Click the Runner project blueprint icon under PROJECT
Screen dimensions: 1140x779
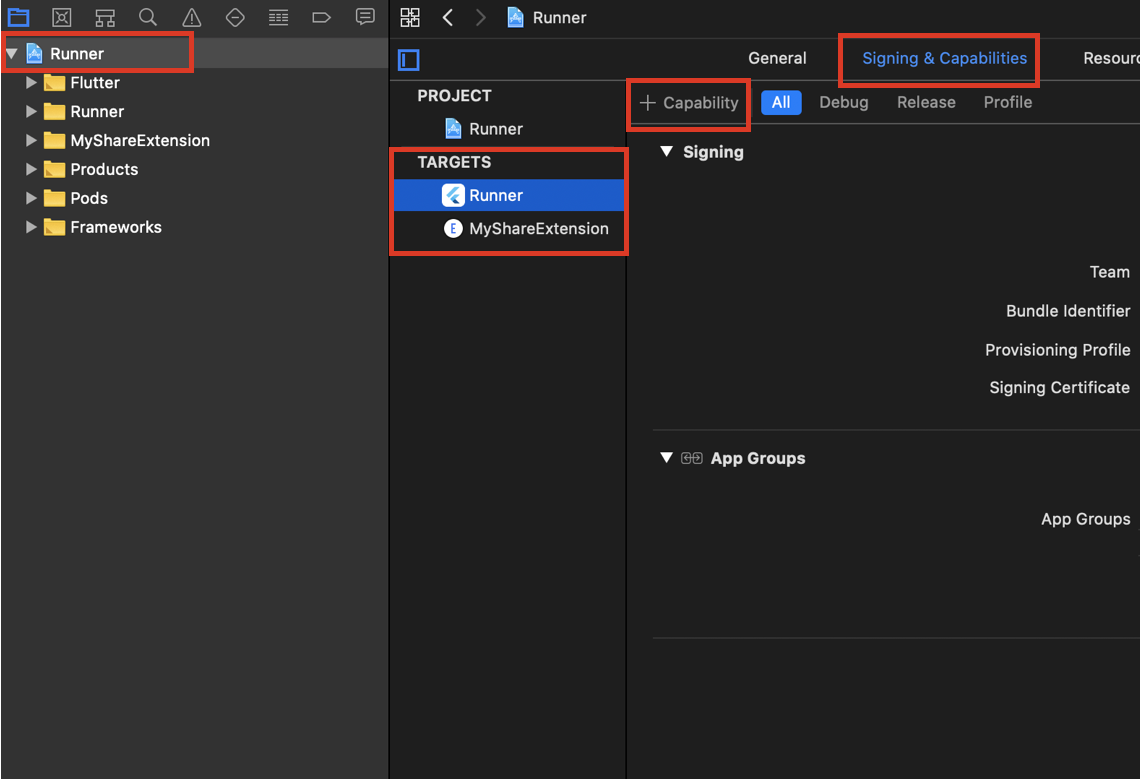[x=453, y=129]
